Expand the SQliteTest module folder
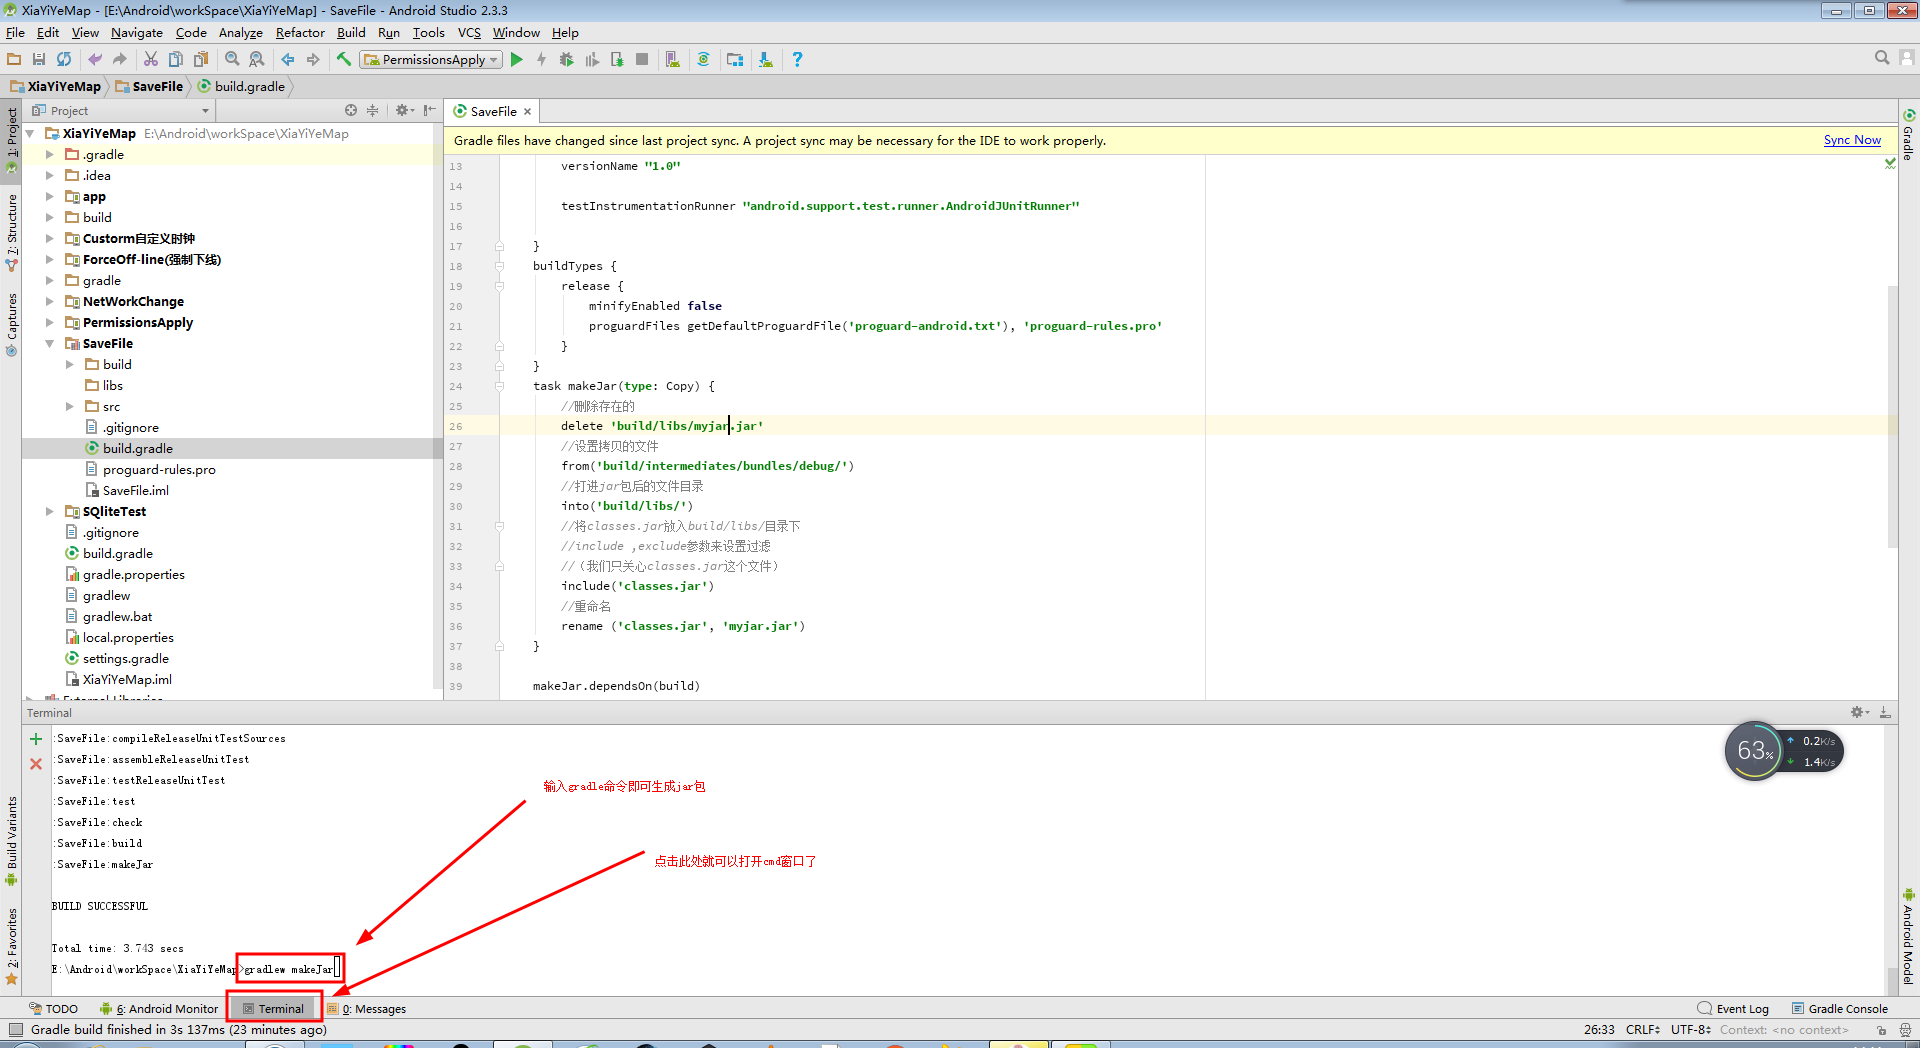 (x=50, y=512)
